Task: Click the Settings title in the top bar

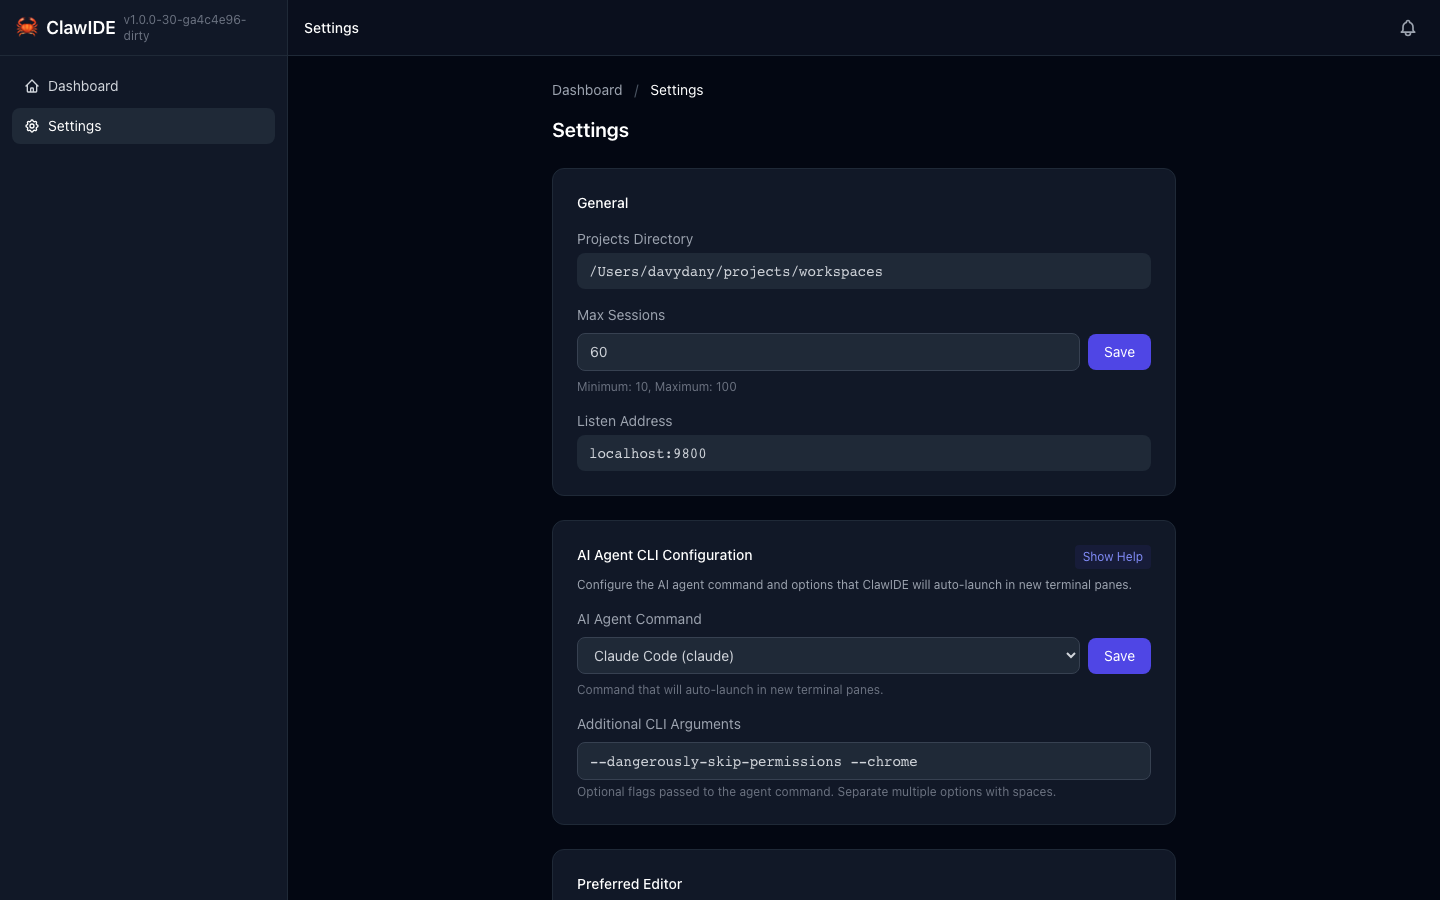Action: coord(331,28)
